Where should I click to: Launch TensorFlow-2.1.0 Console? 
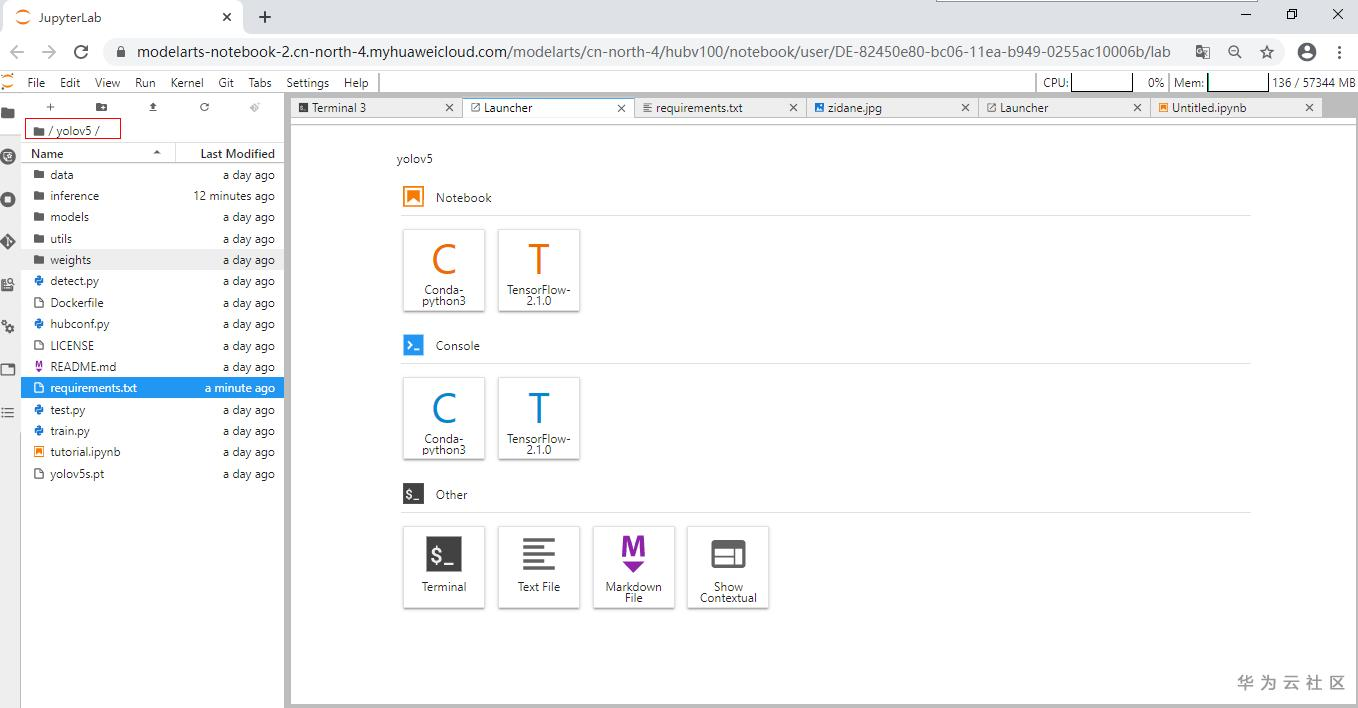(x=539, y=418)
